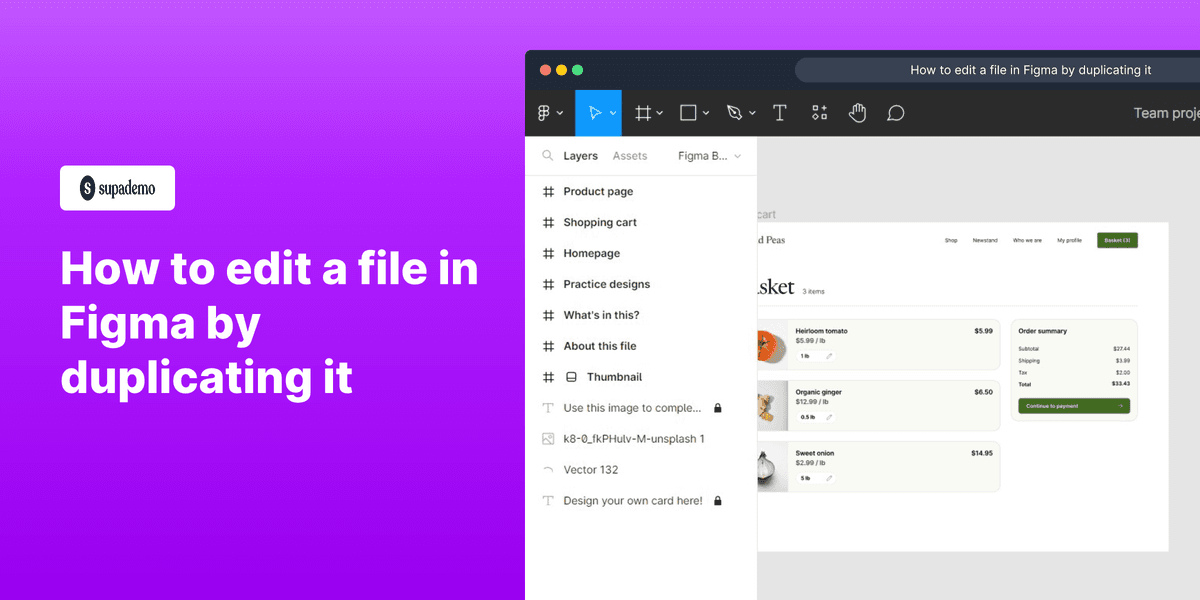The width and height of the screenshot is (1200, 600).
Task: Open the Shape tools dropdown arrow
Action: [705, 112]
